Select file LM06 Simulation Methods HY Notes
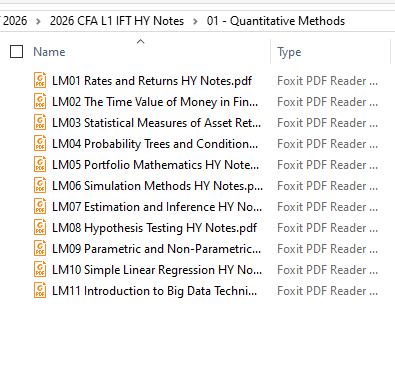The width and height of the screenshot is (395, 378). pos(157,186)
